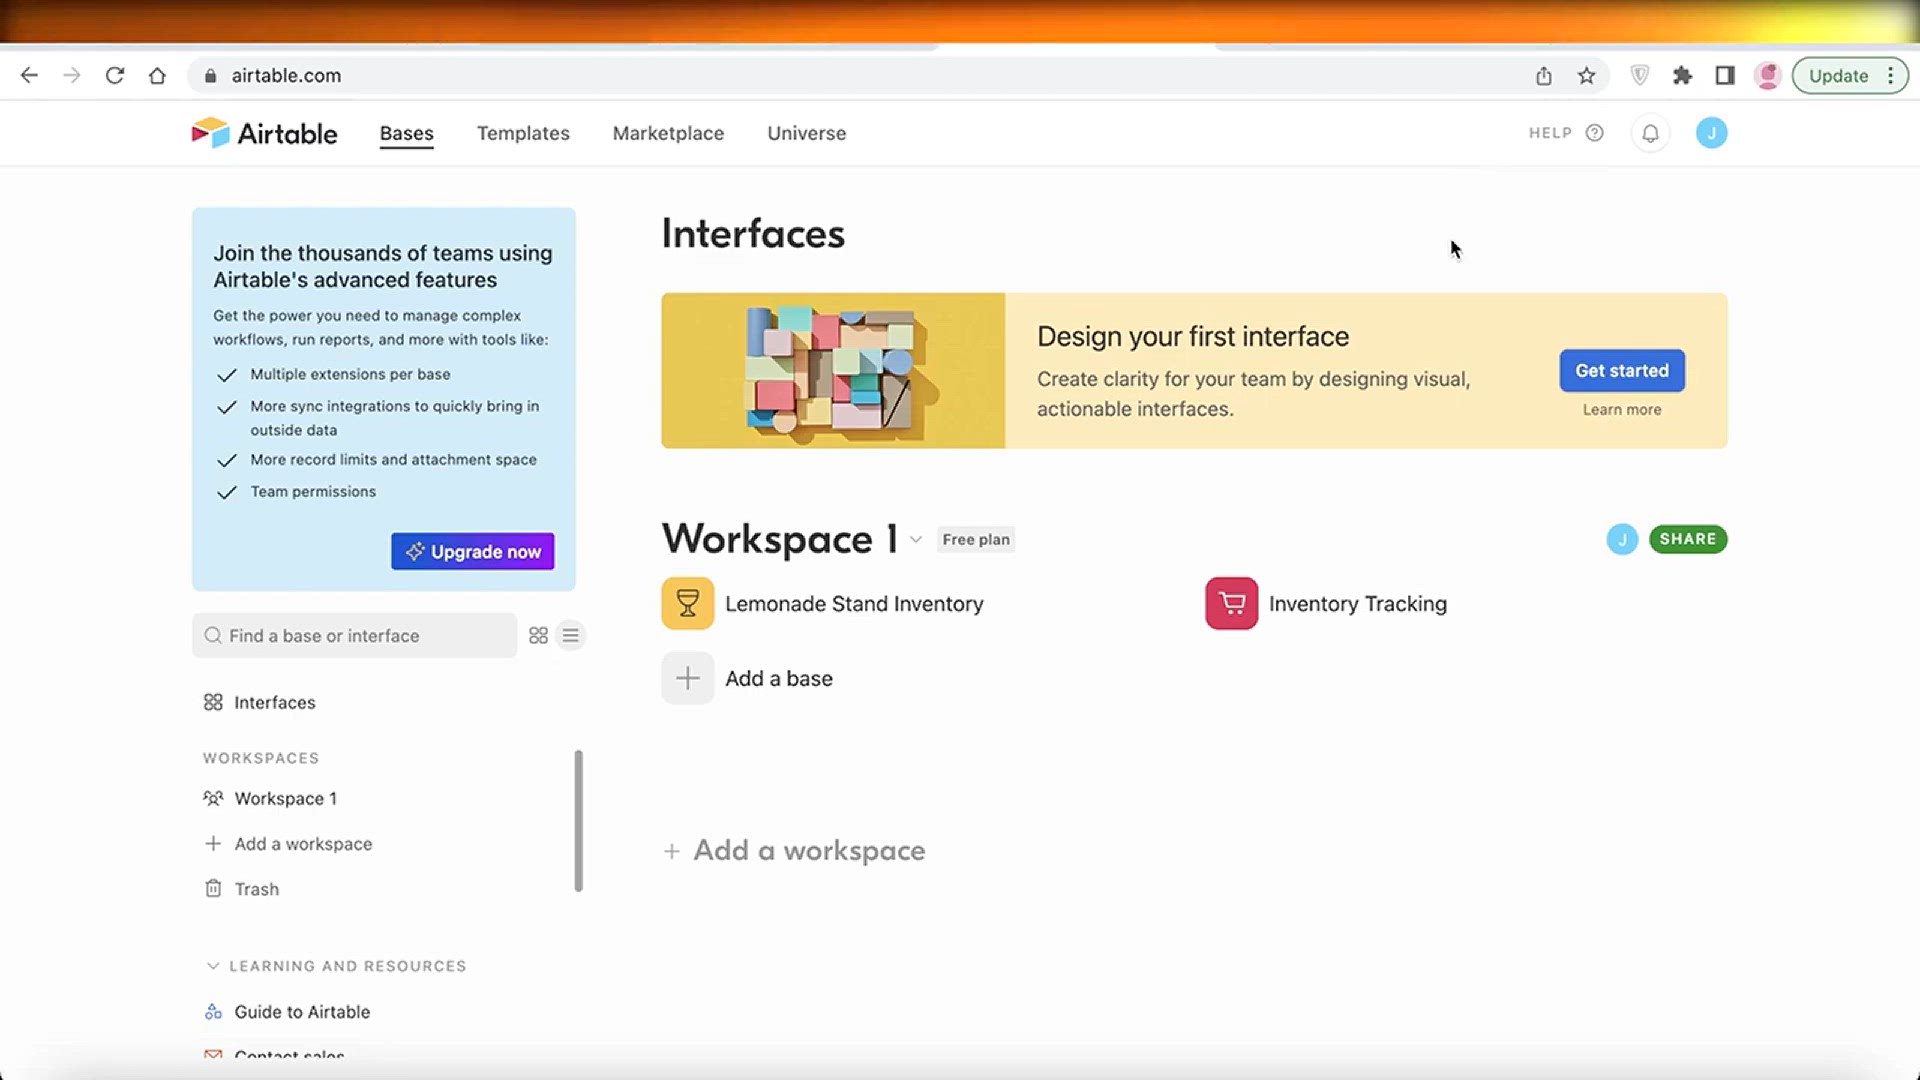Image resolution: width=1920 pixels, height=1080 pixels.
Task: Click the browser forward arrow
Action: 71,75
